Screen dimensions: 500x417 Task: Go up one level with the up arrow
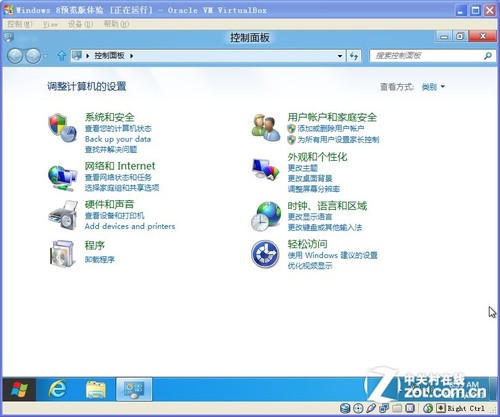click(61, 56)
